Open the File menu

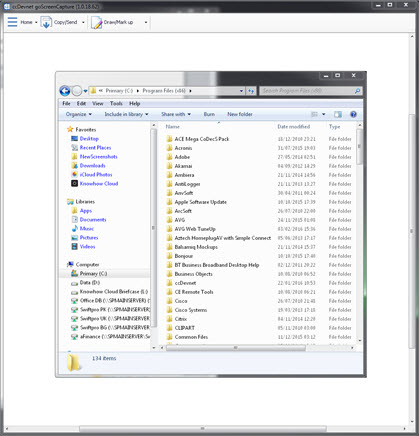(x=66, y=103)
